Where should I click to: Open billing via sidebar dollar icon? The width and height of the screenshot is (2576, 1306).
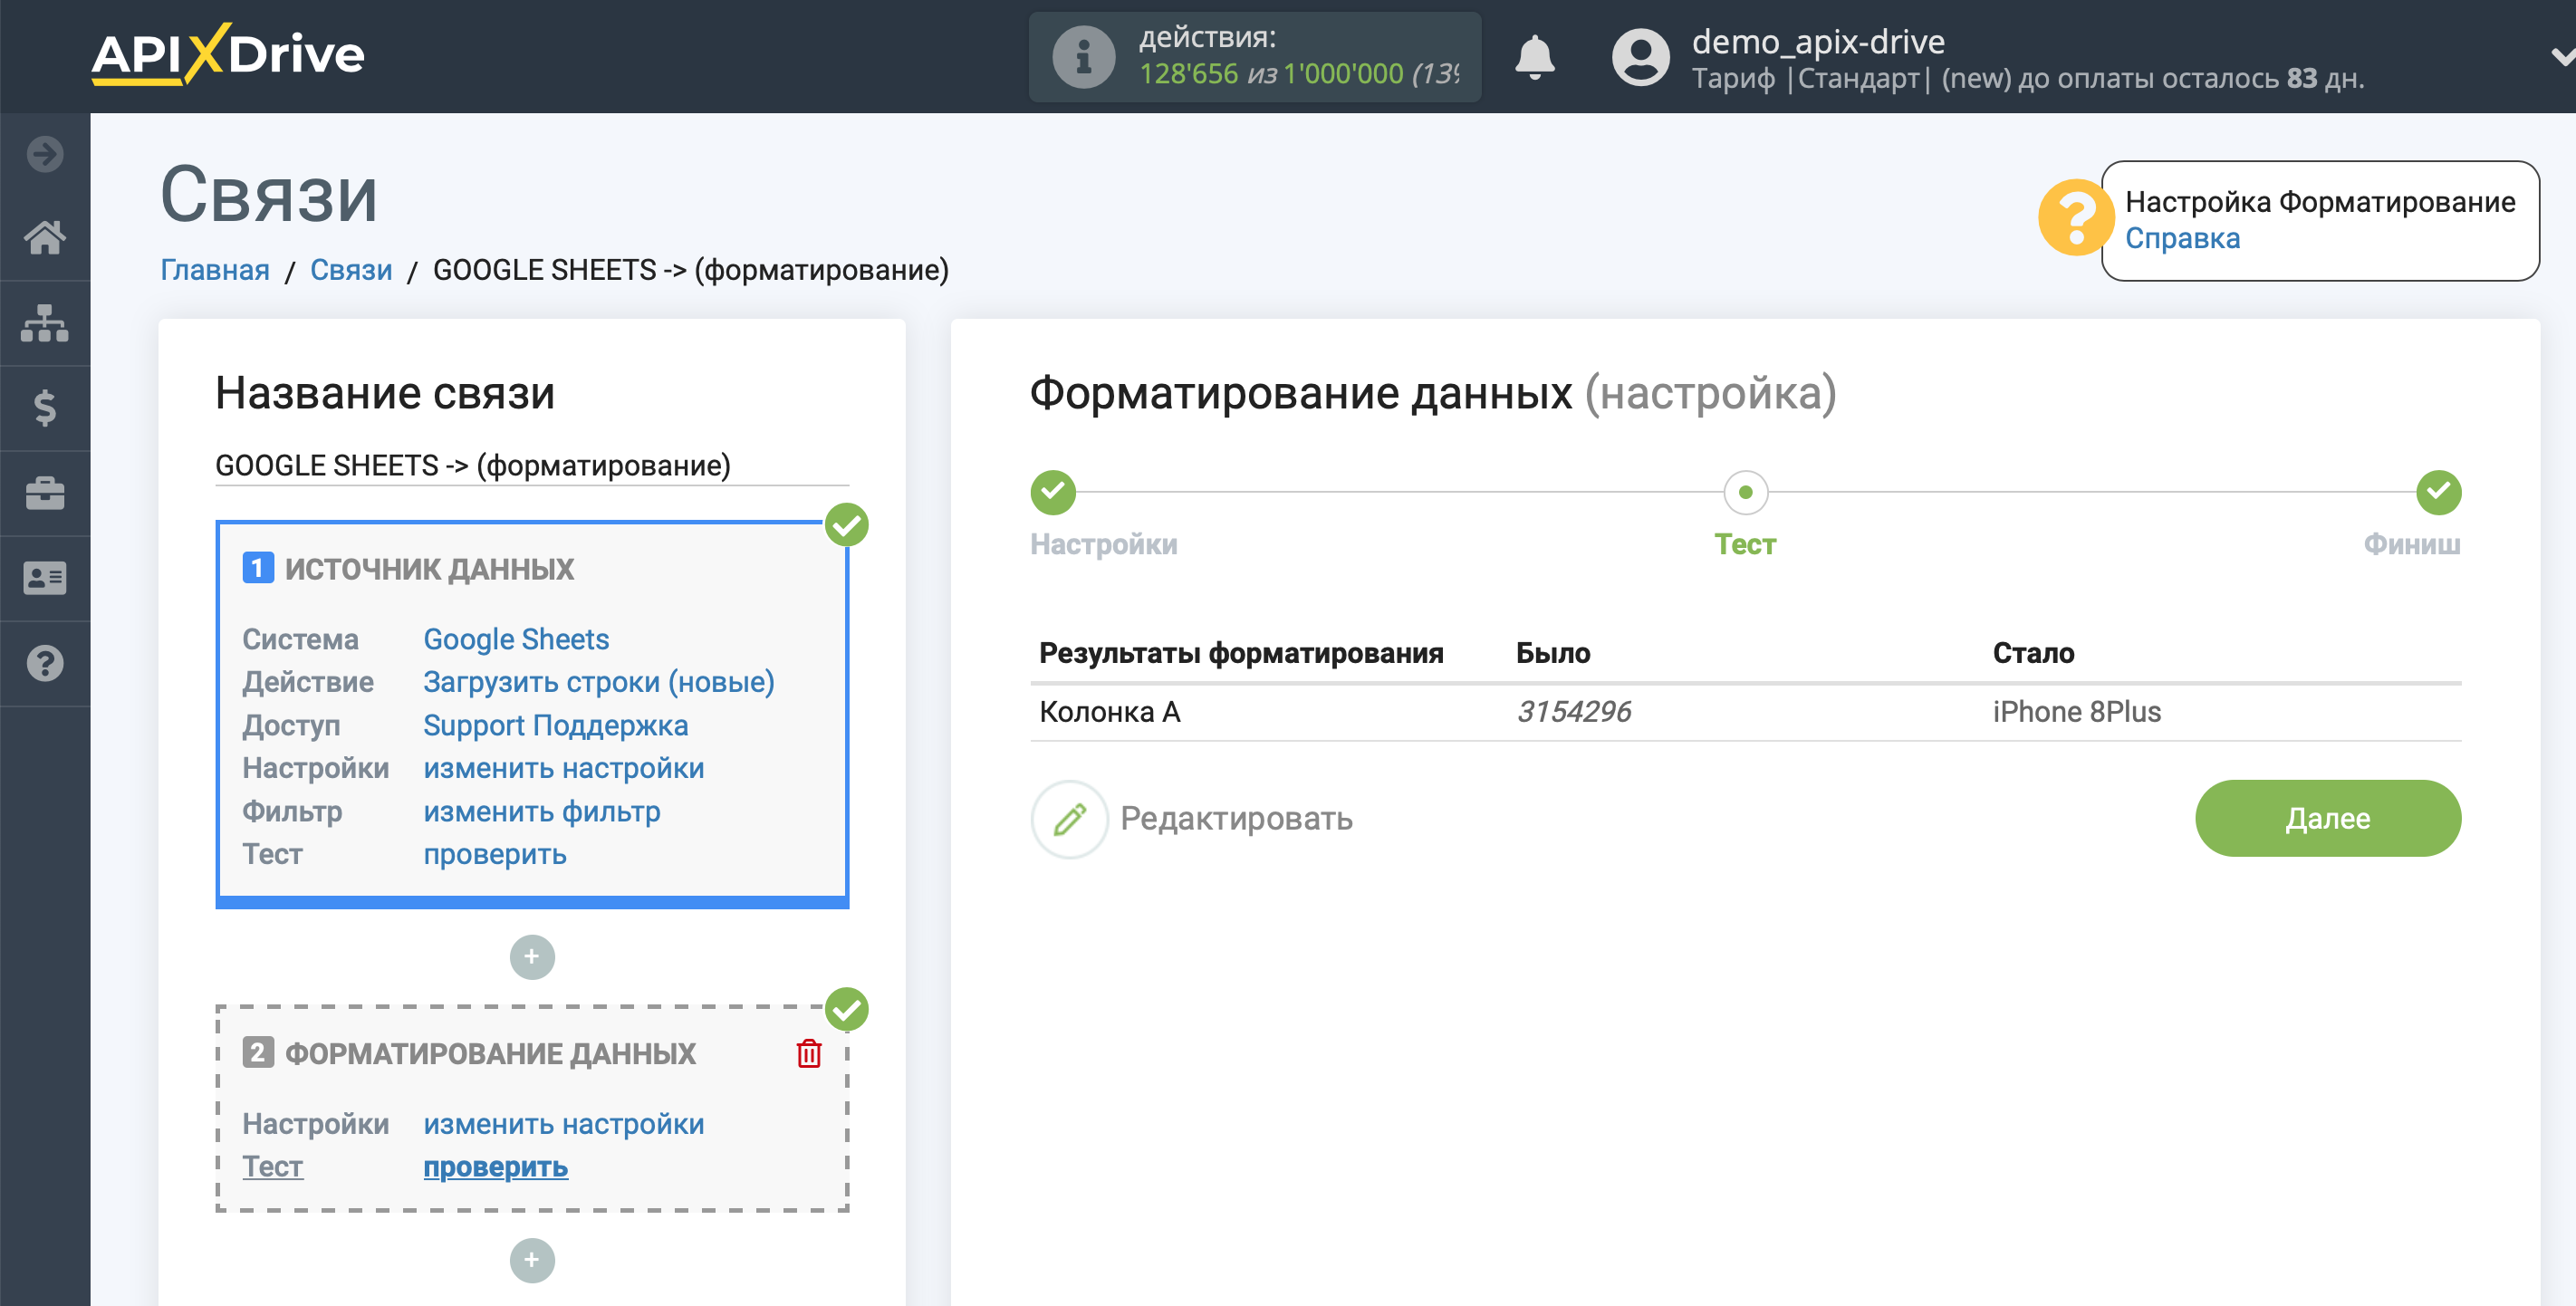[x=45, y=408]
